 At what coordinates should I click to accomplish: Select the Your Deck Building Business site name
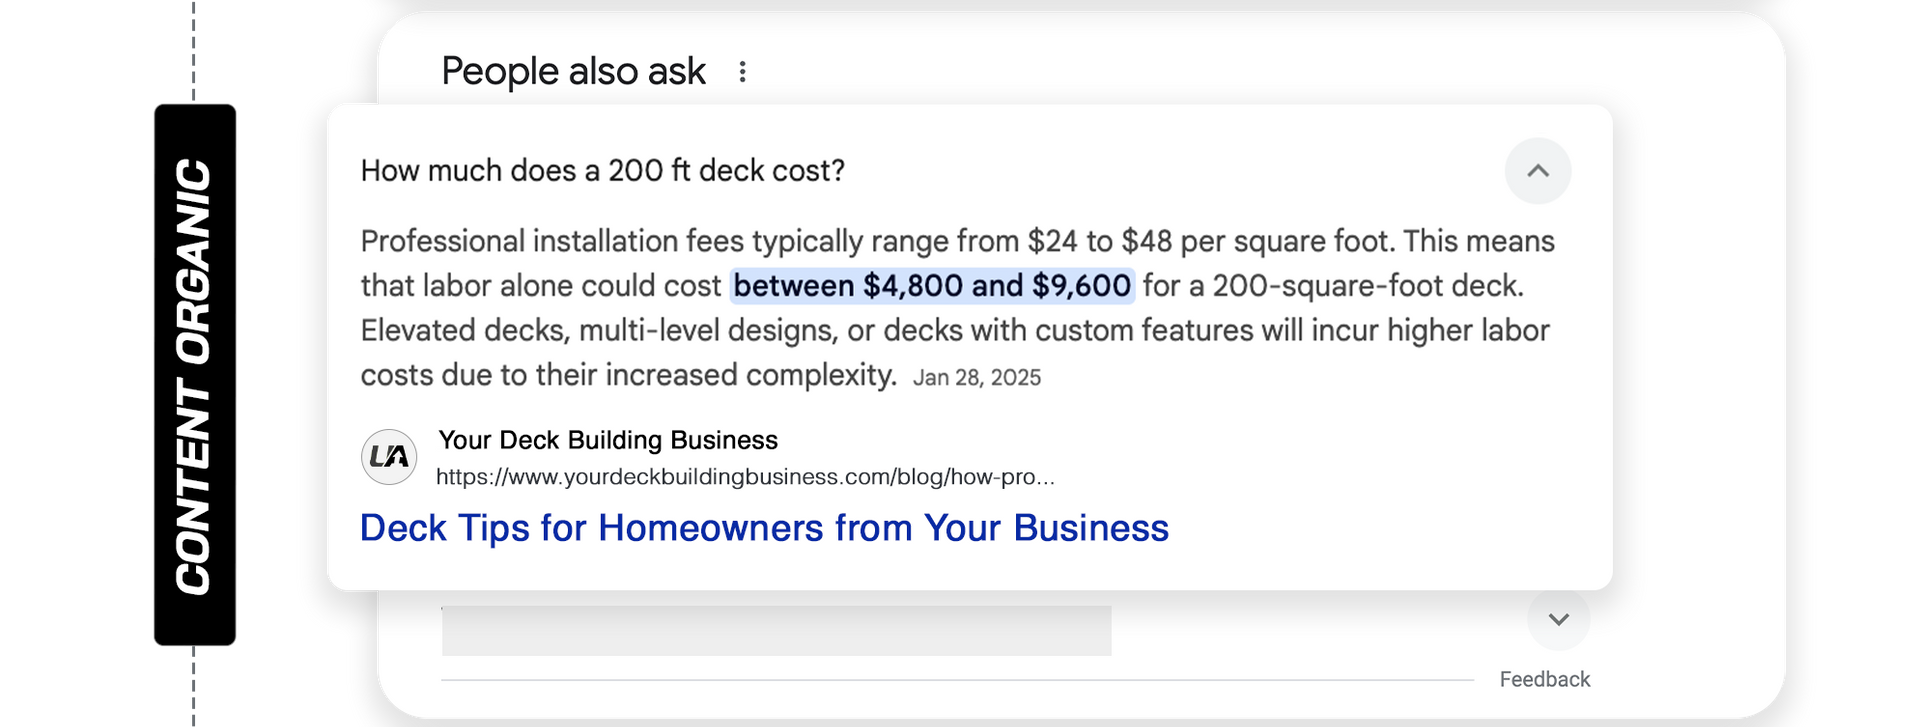608,440
